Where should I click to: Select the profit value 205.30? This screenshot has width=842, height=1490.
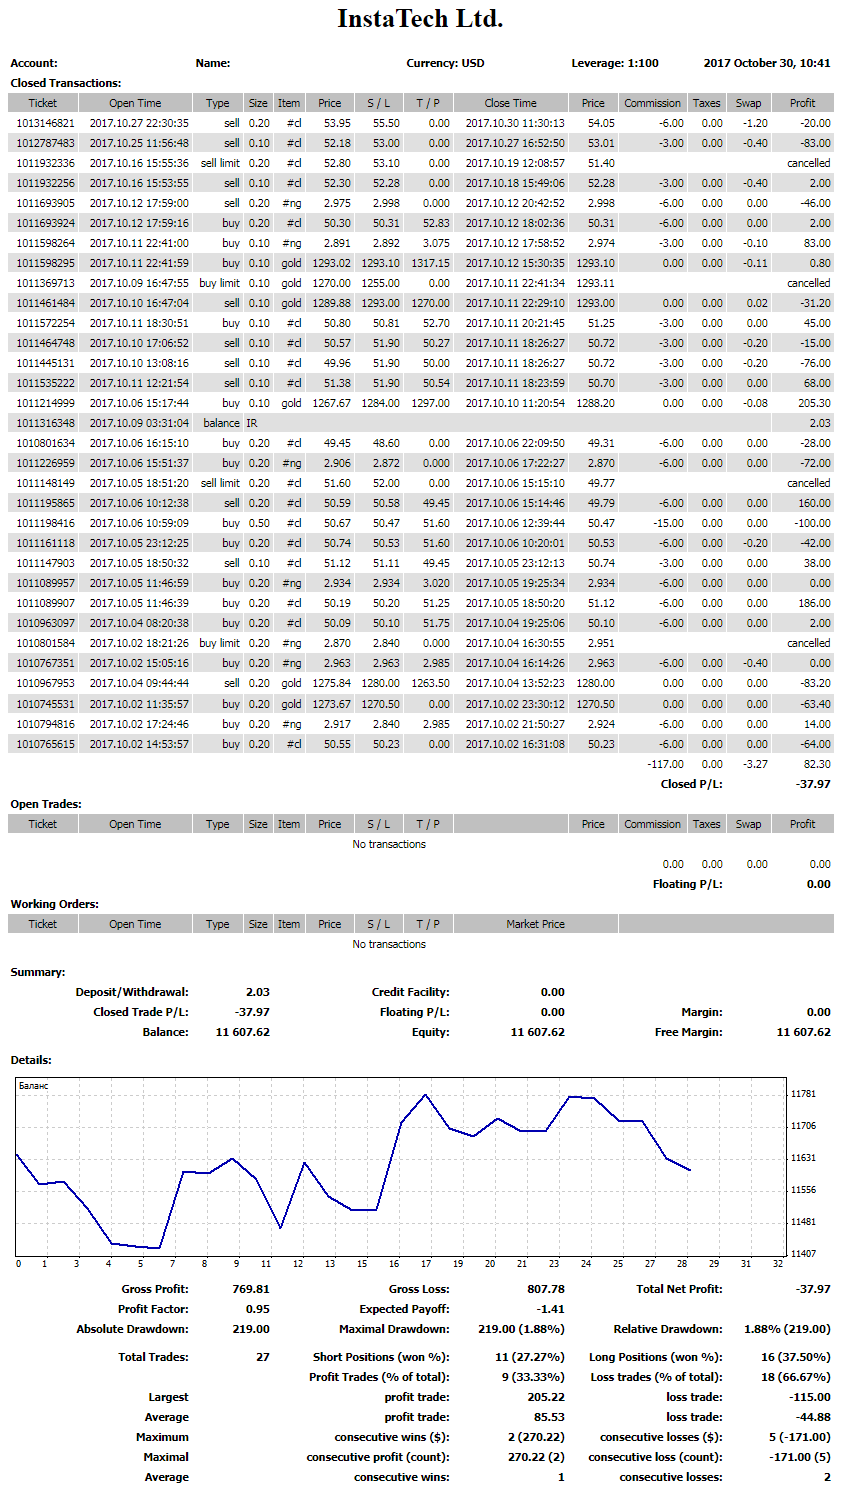point(815,403)
